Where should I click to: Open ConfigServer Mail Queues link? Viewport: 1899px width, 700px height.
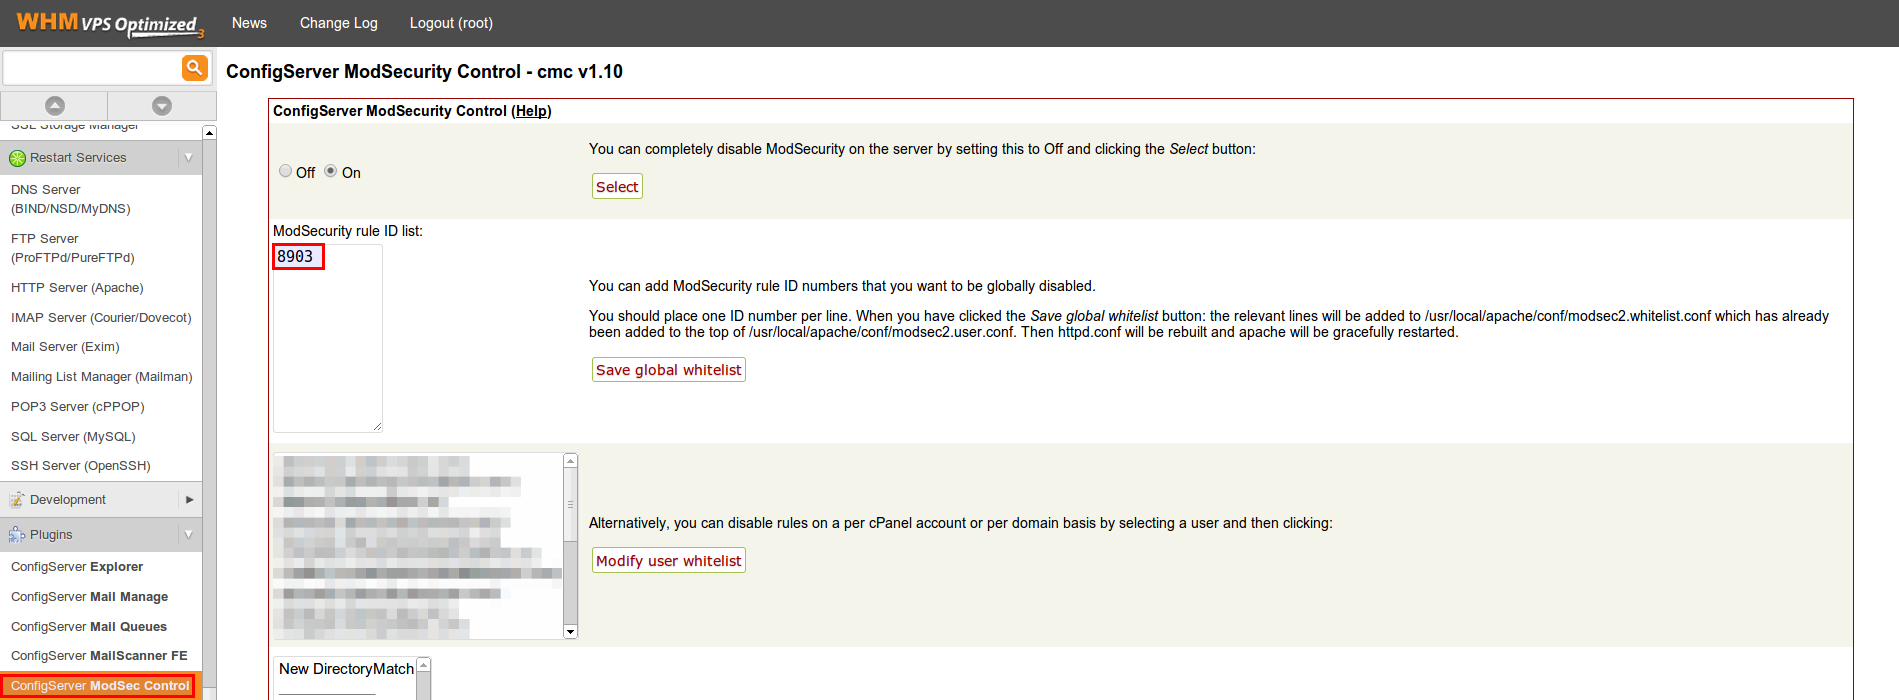[89, 627]
